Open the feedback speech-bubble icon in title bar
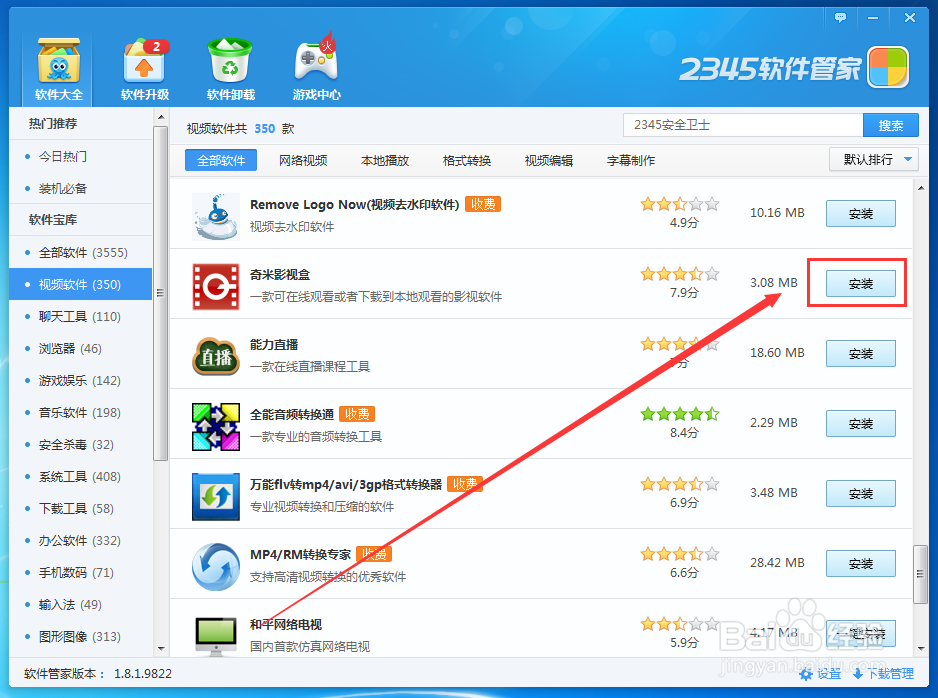This screenshot has width=938, height=698. pyautogui.click(x=840, y=17)
